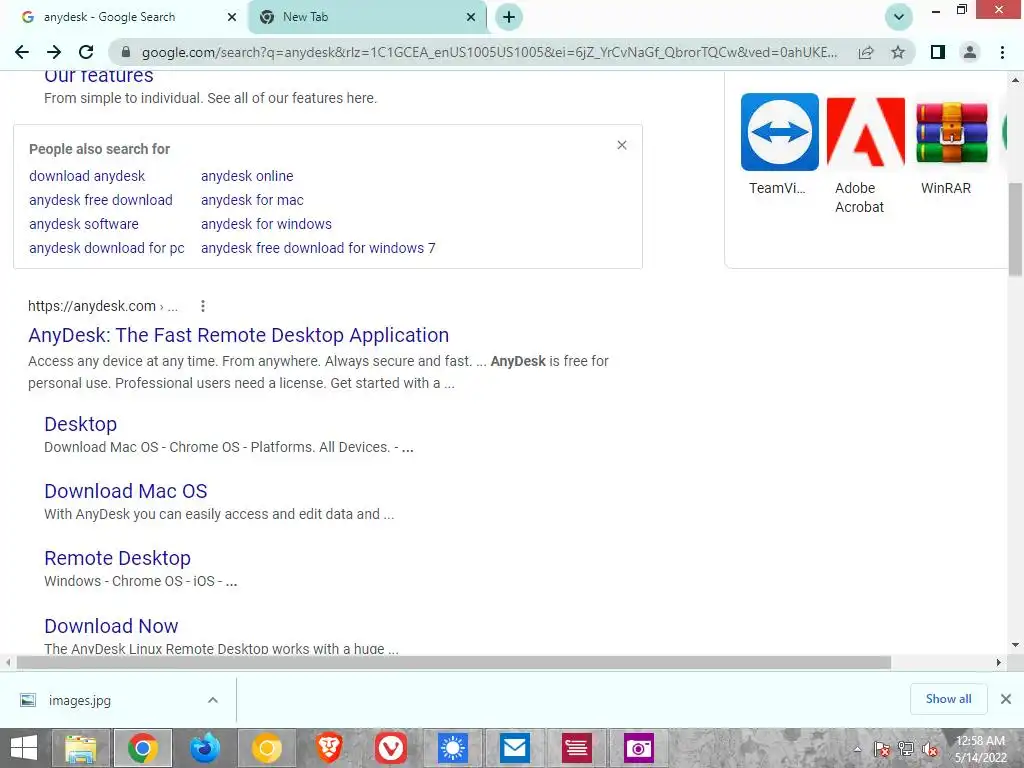Open the 'anydesk software' suggestion
The width and height of the screenshot is (1024, 768).
point(84,224)
